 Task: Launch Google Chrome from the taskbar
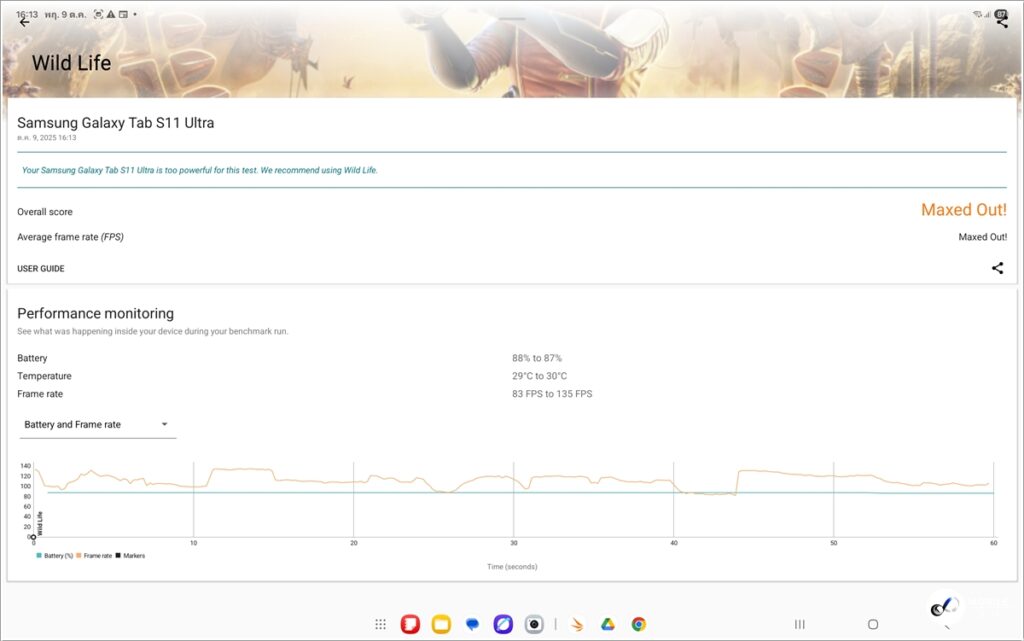click(638, 624)
